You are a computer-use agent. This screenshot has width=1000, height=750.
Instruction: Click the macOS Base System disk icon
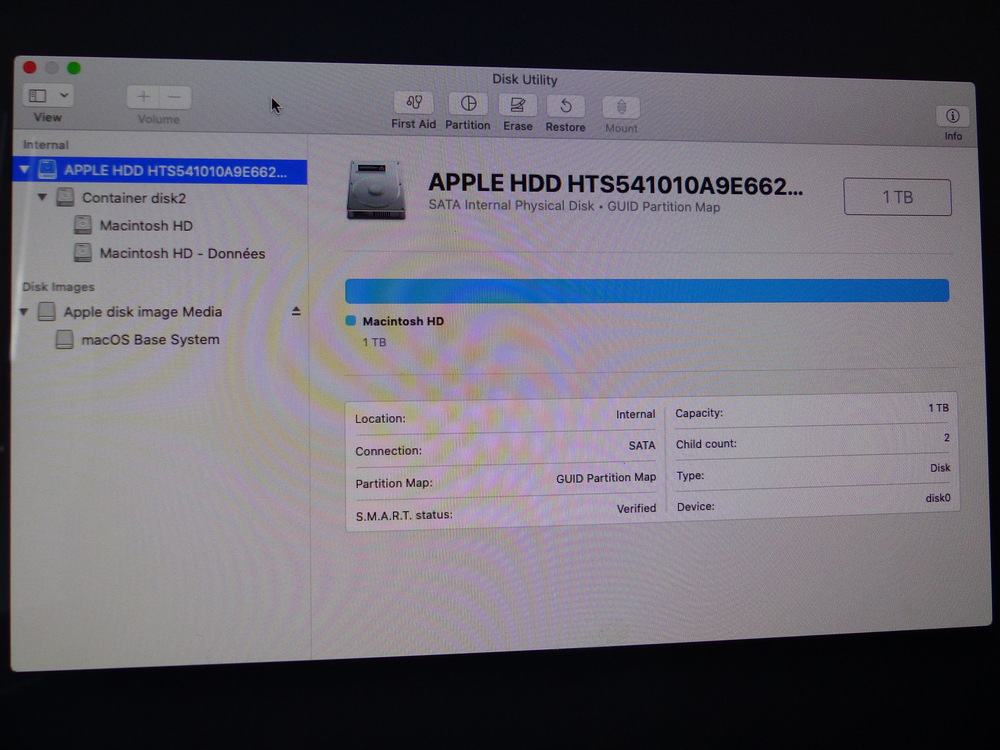click(64, 339)
